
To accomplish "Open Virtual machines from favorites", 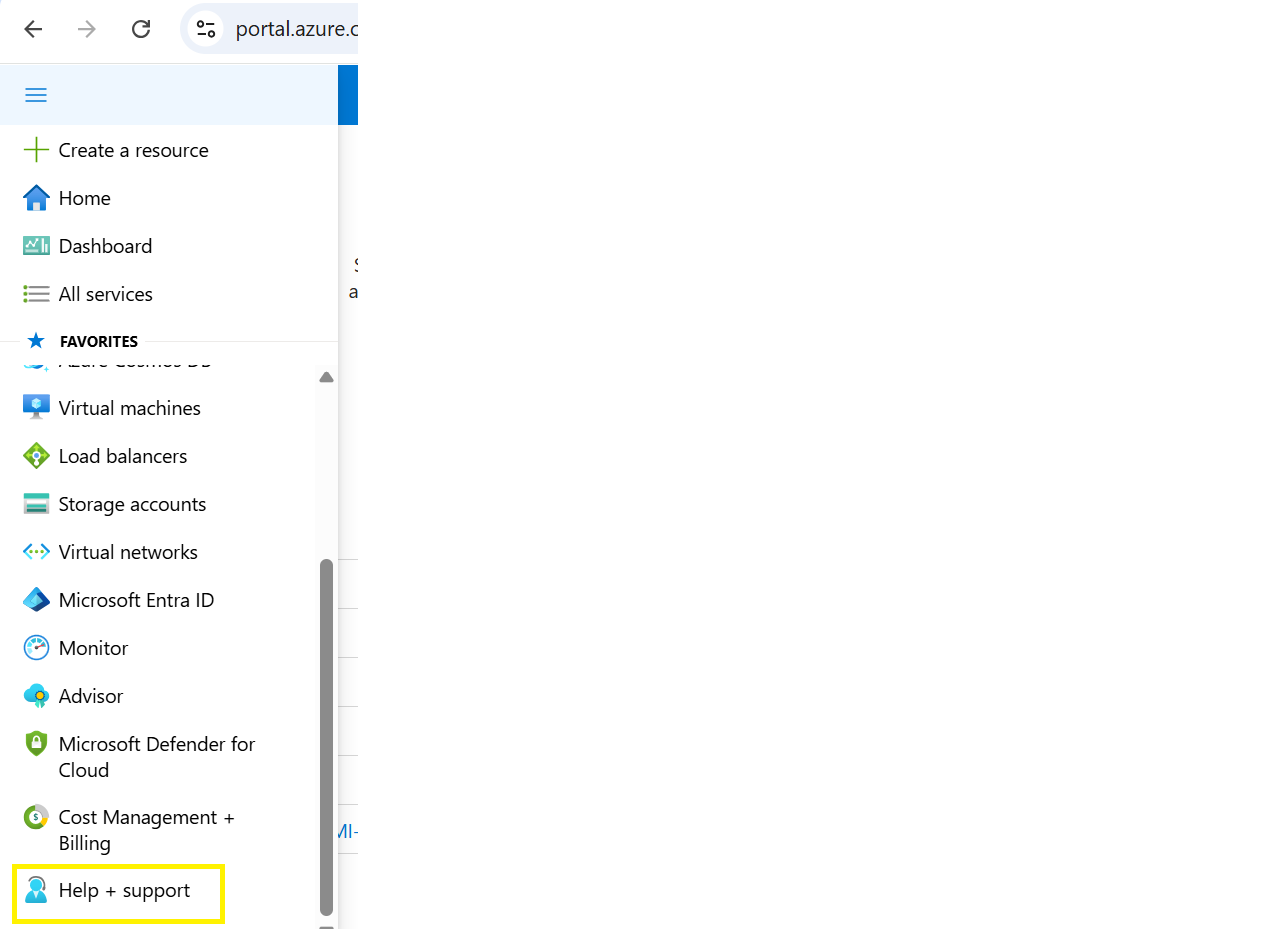I will [130, 408].
